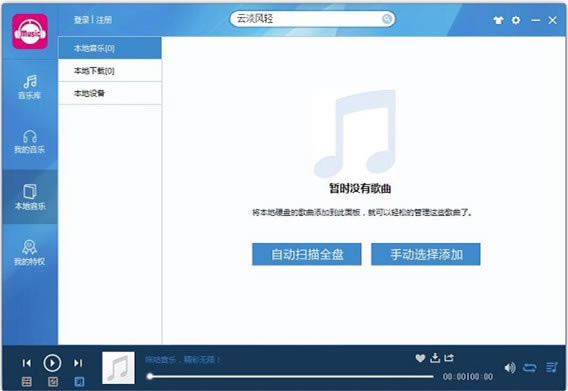Image resolution: width=568 pixels, height=391 pixels.
Task: Open 我的特权 badge section
Action: [x=30, y=253]
